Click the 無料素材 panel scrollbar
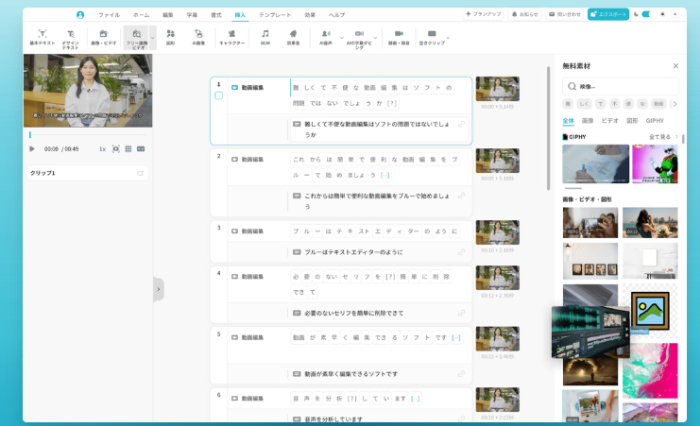700x426 pixels. click(x=683, y=139)
